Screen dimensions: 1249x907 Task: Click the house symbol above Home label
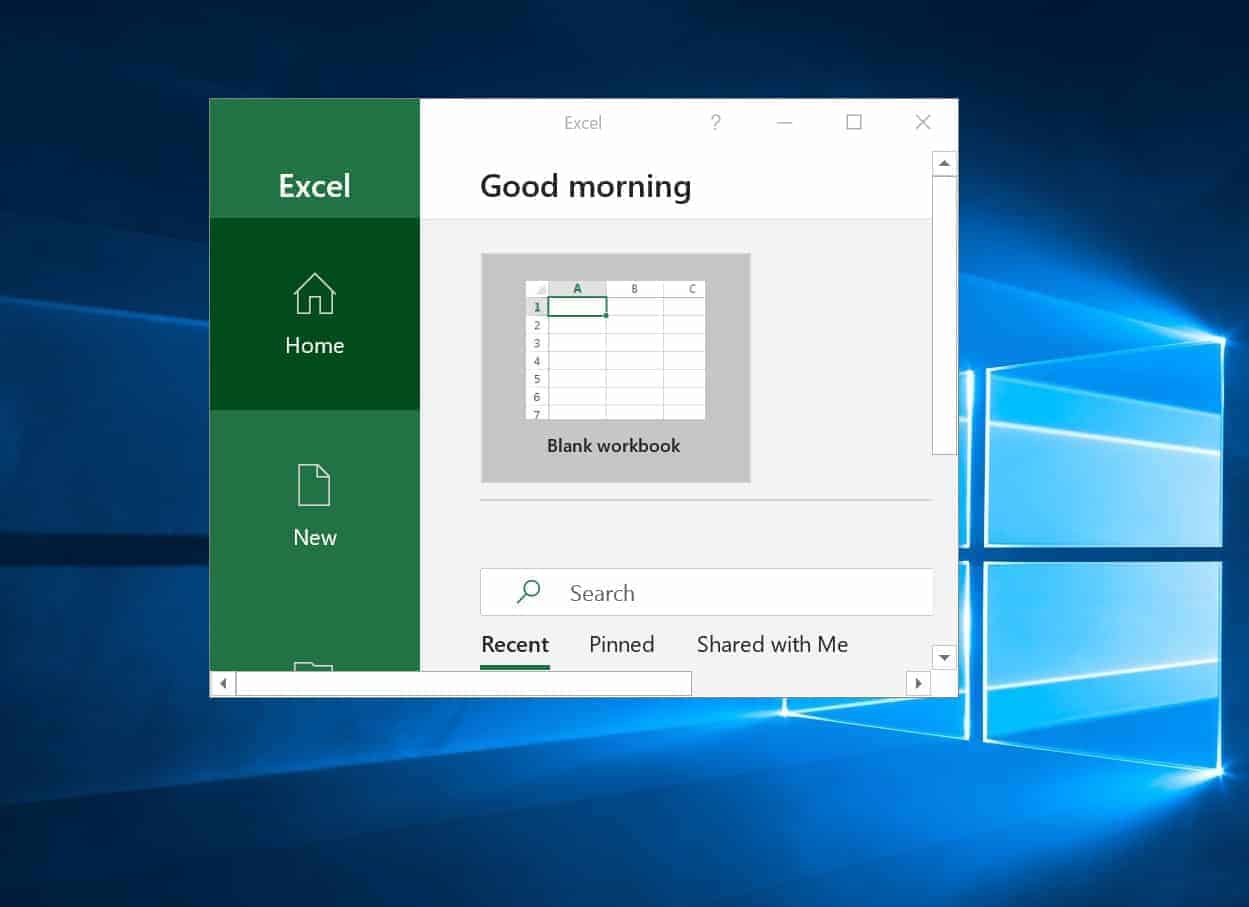[314, 294]
